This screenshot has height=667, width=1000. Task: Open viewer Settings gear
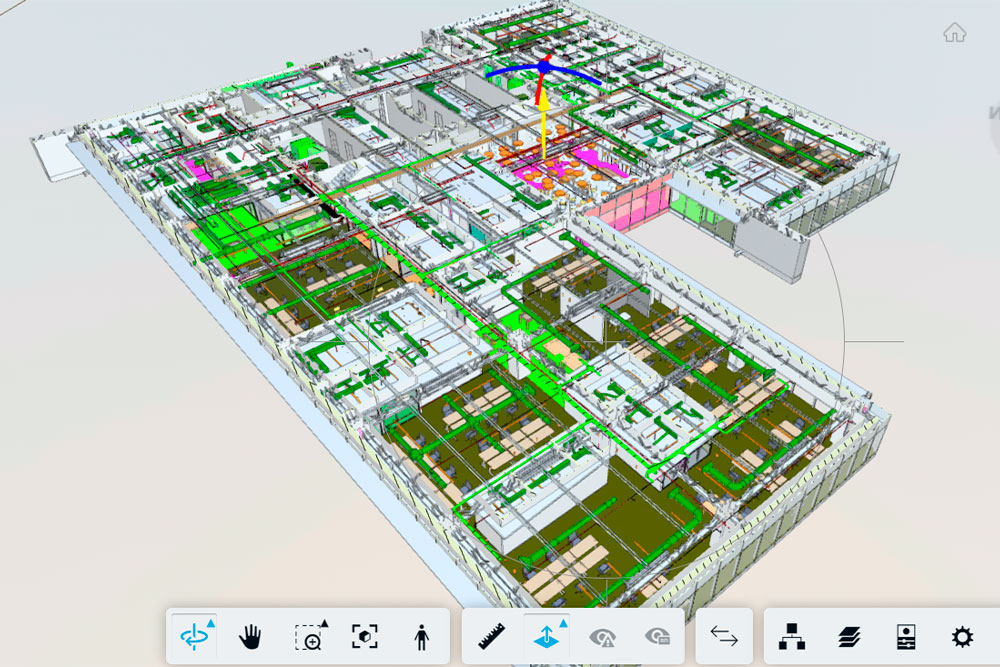(x=962, y=636)
